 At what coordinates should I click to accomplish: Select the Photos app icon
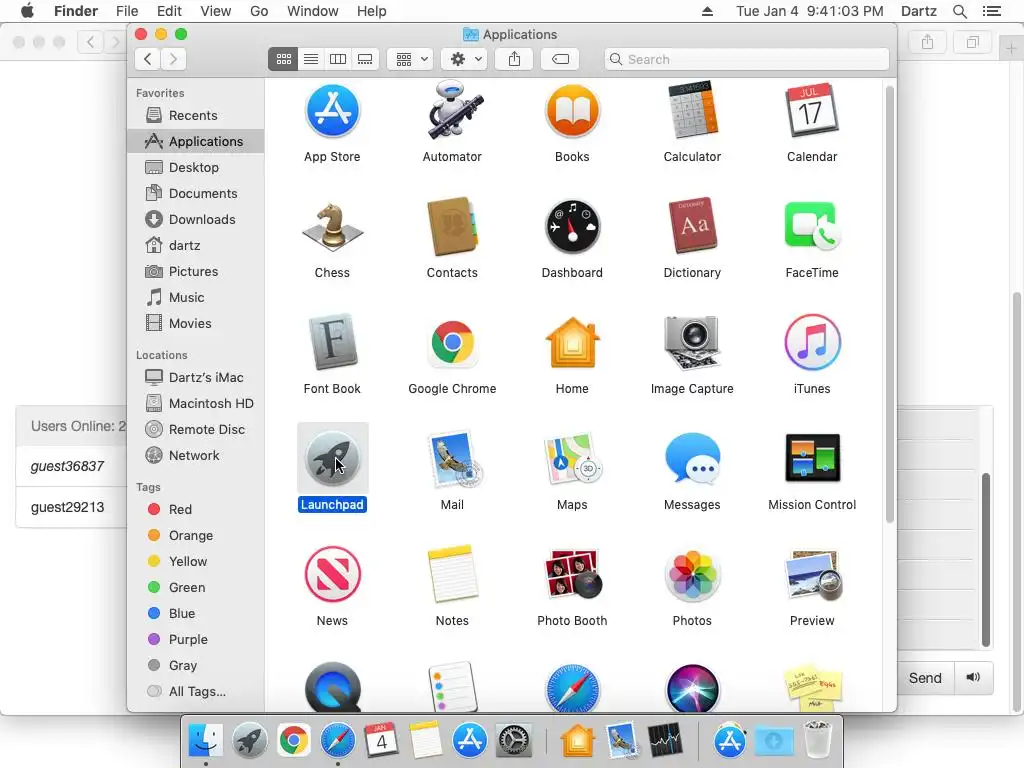pyautogui.click(x=692, y=575)
